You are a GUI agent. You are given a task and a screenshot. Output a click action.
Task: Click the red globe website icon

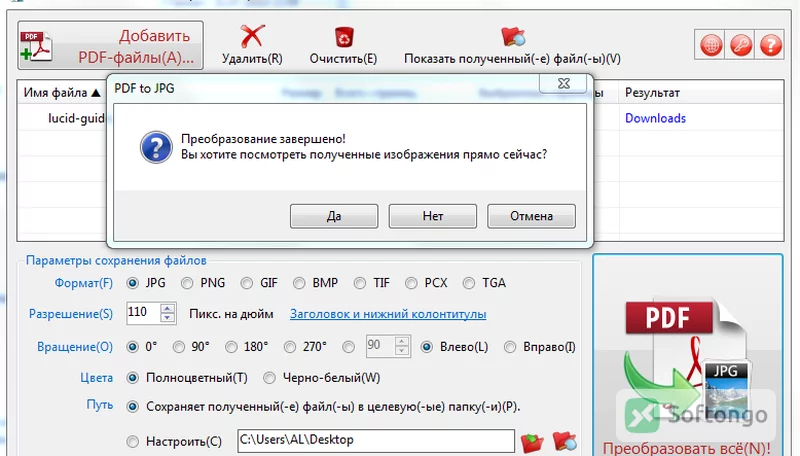[x=711, y=45]
